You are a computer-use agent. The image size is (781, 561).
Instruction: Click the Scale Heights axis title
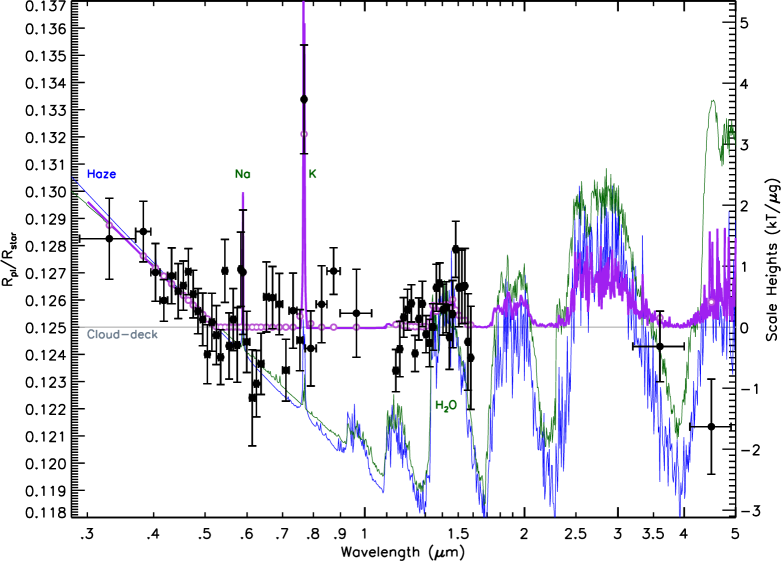773,259
